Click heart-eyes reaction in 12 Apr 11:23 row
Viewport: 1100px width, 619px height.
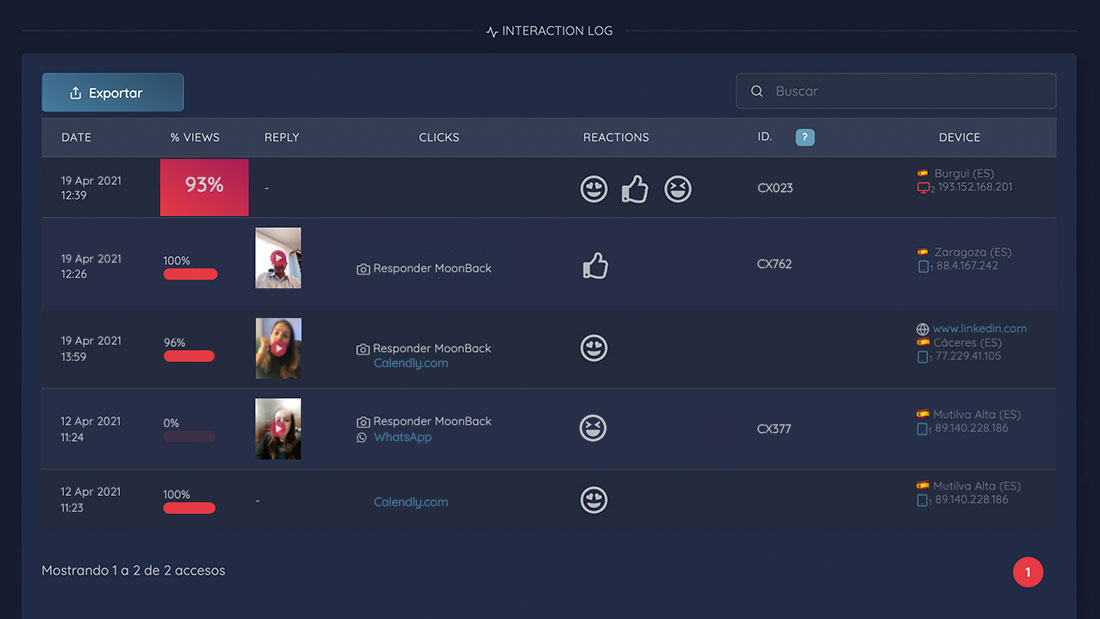593,500
